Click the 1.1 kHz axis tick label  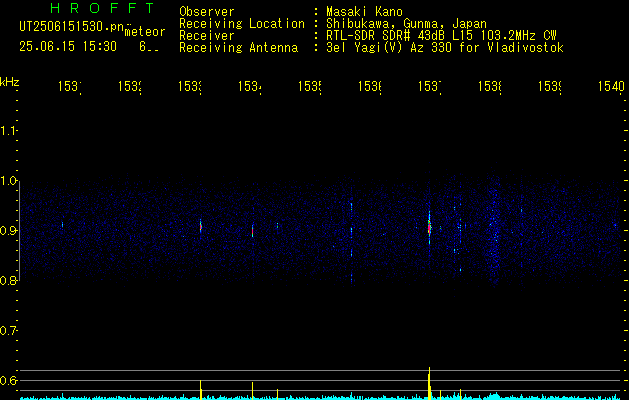tap(8, 131)
